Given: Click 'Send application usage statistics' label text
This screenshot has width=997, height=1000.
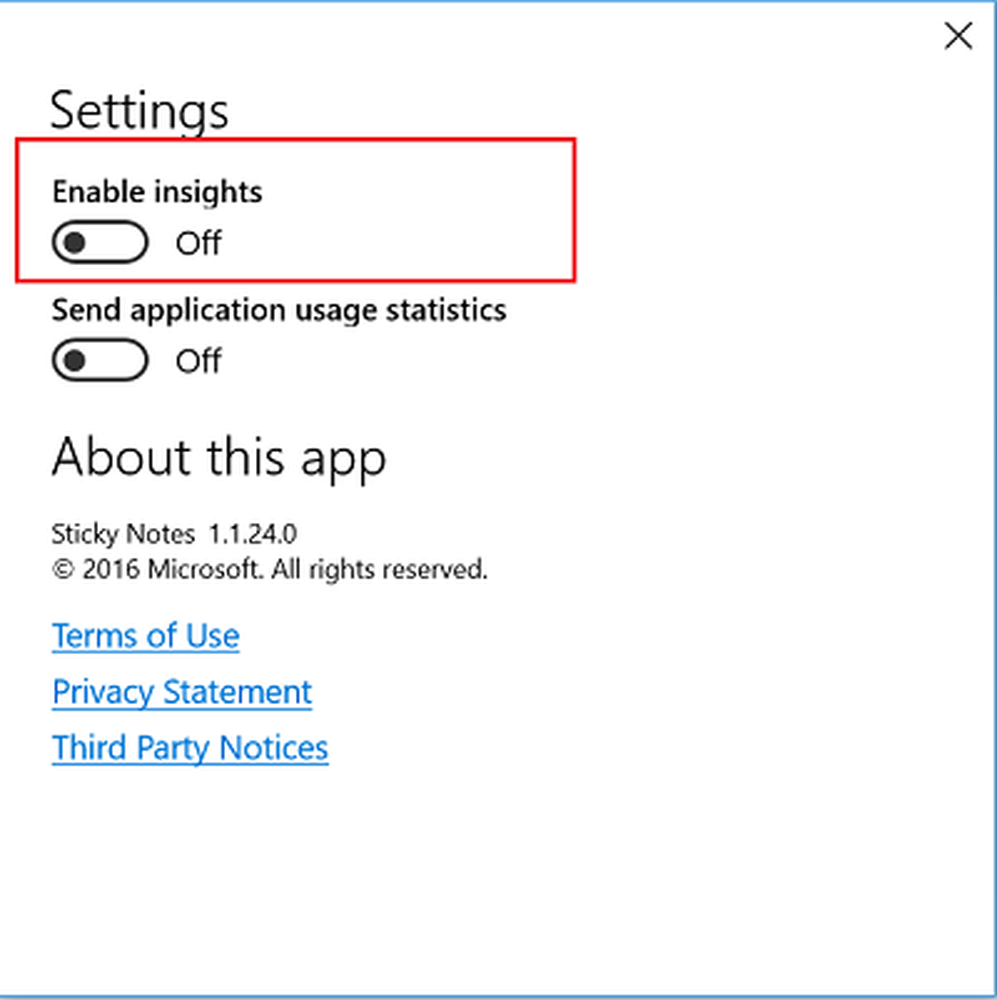Looking at the screenshot, I should 279,309.
